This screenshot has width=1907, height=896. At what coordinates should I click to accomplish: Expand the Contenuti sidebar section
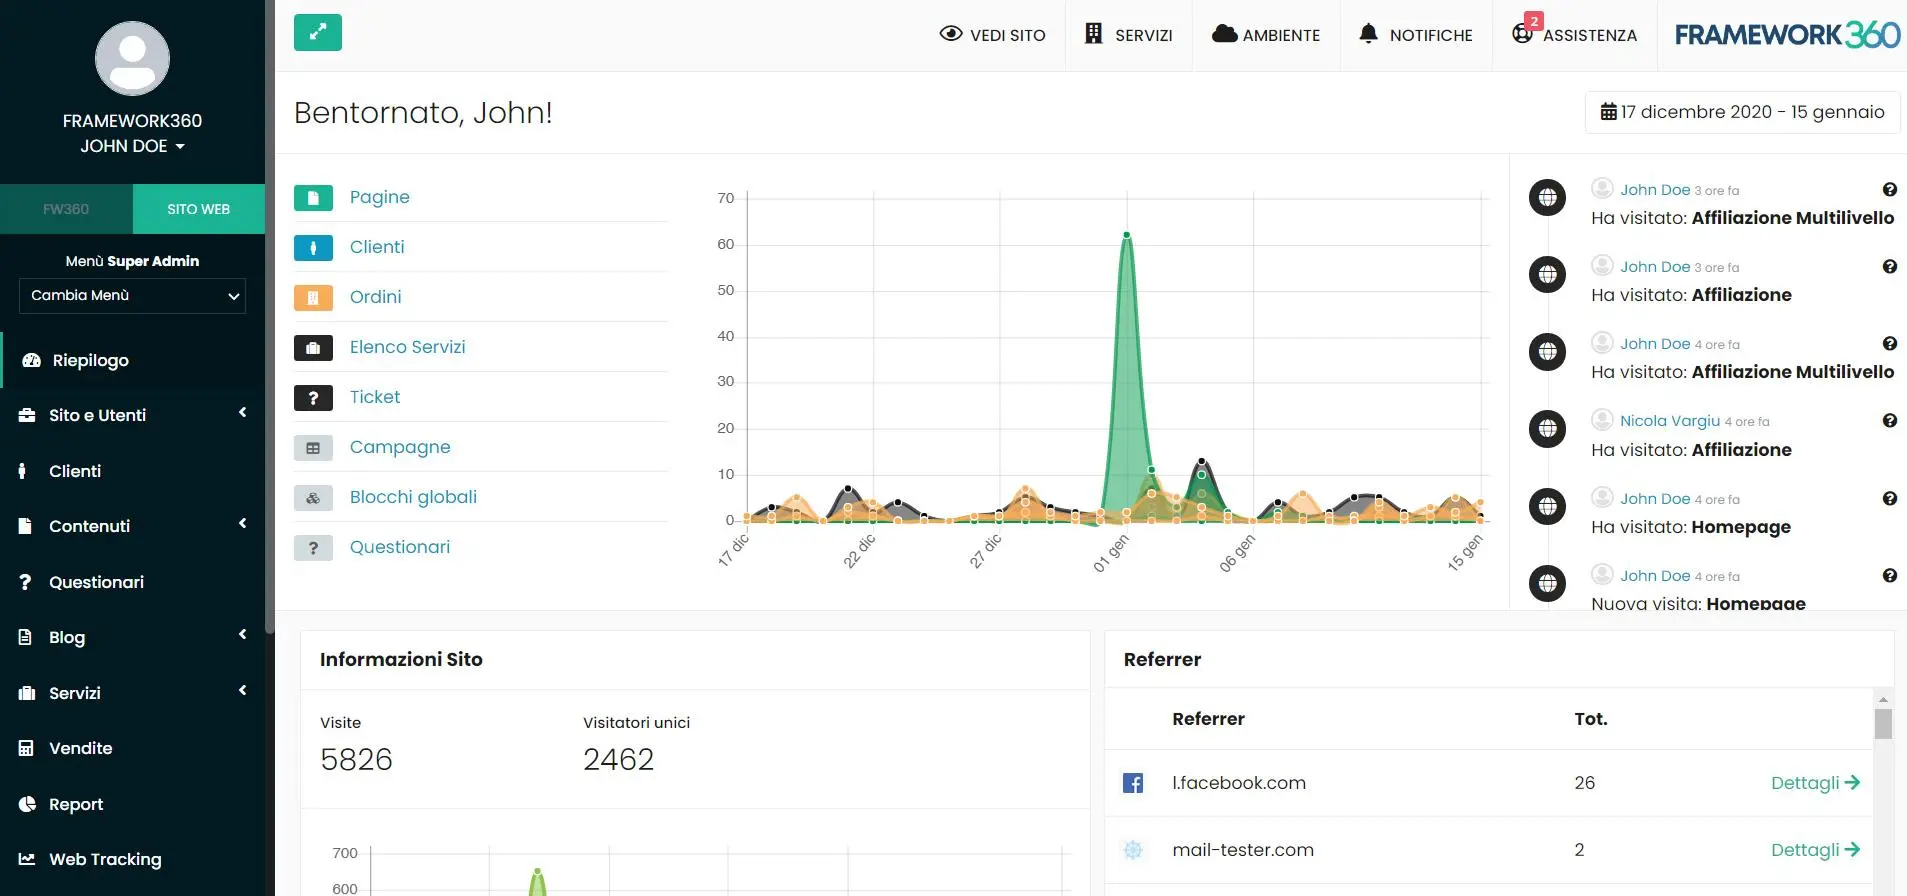[132, 526]
